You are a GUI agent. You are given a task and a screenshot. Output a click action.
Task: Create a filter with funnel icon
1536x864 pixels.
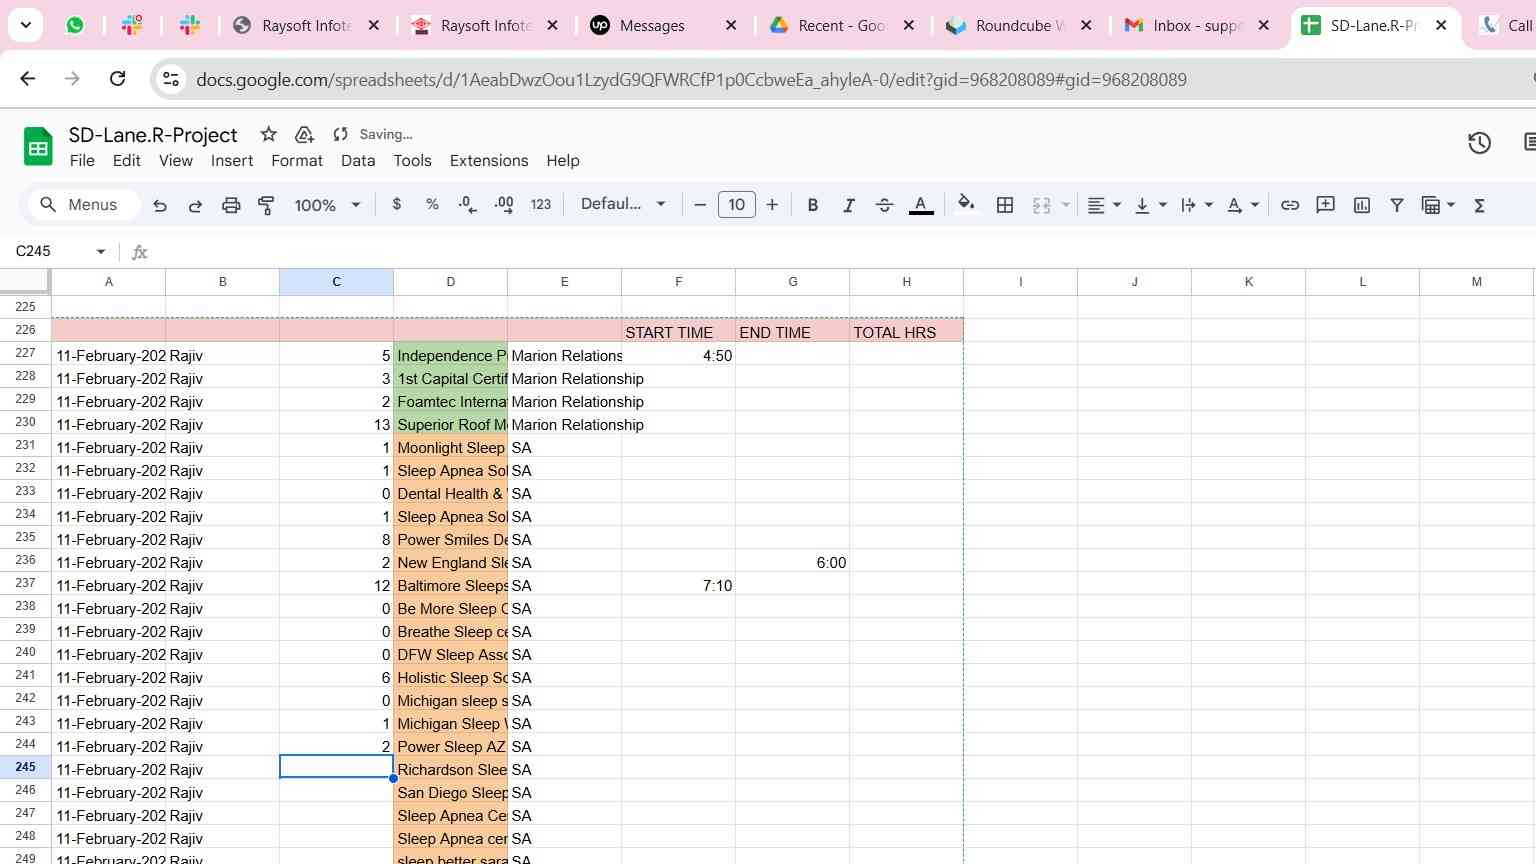1397,205
